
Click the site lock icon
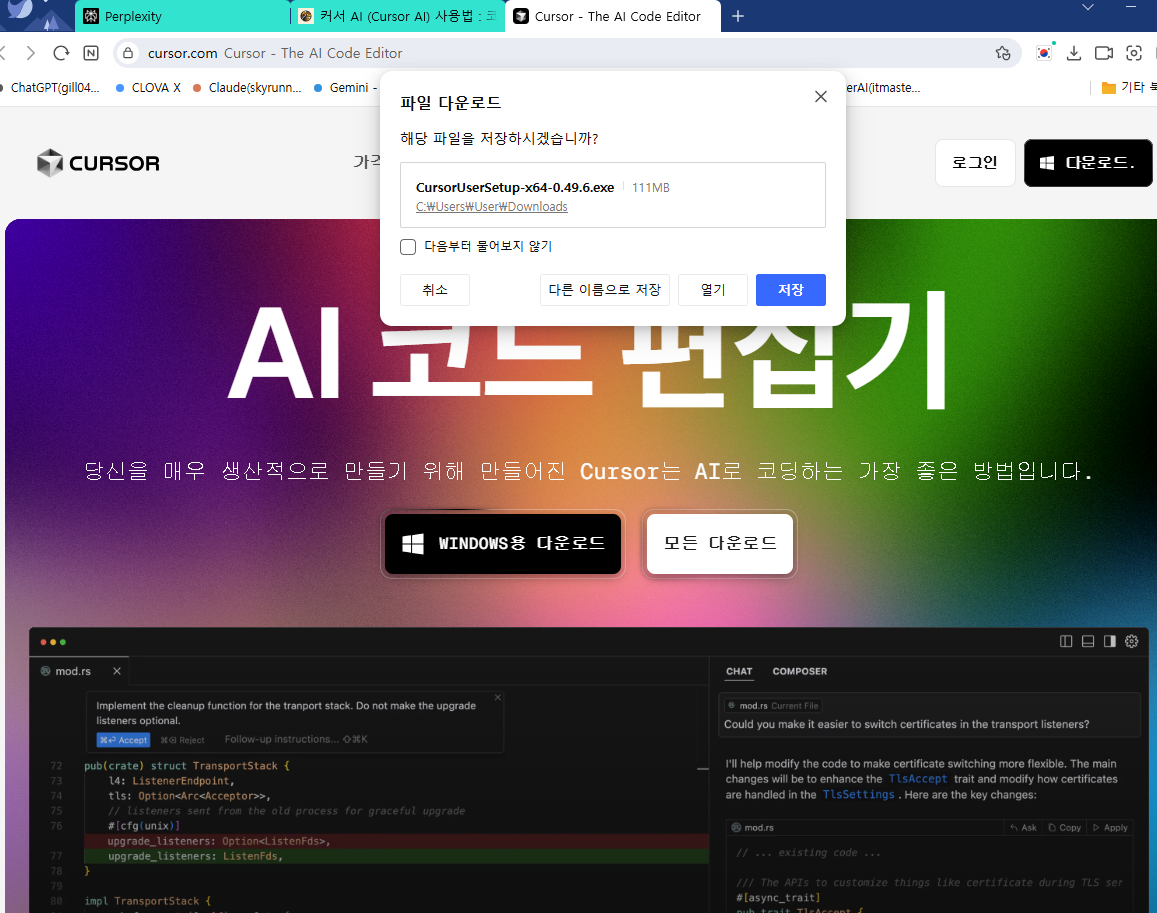pos(128,53)
